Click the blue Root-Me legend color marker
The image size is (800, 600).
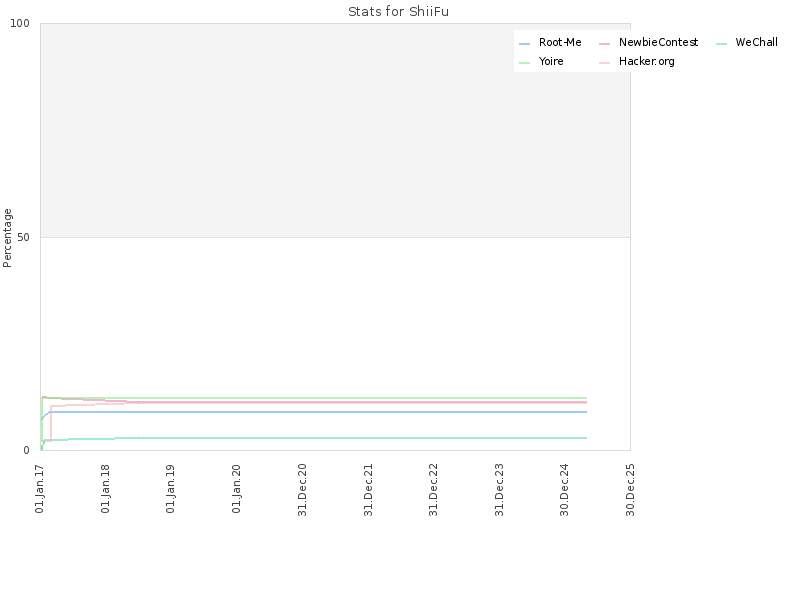tap(524, 44)
